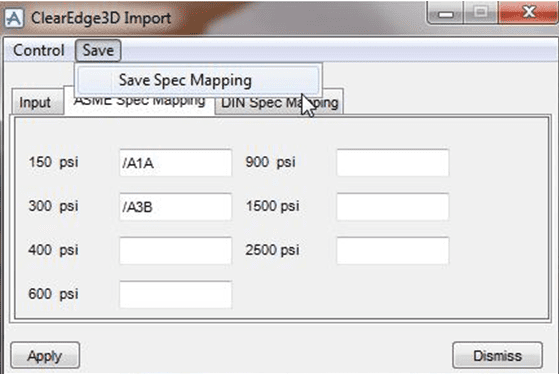Click the ClearEdge3D app icon in title bar
The height and width of the screenshot is (374, 559).
(x=14, y=18)
